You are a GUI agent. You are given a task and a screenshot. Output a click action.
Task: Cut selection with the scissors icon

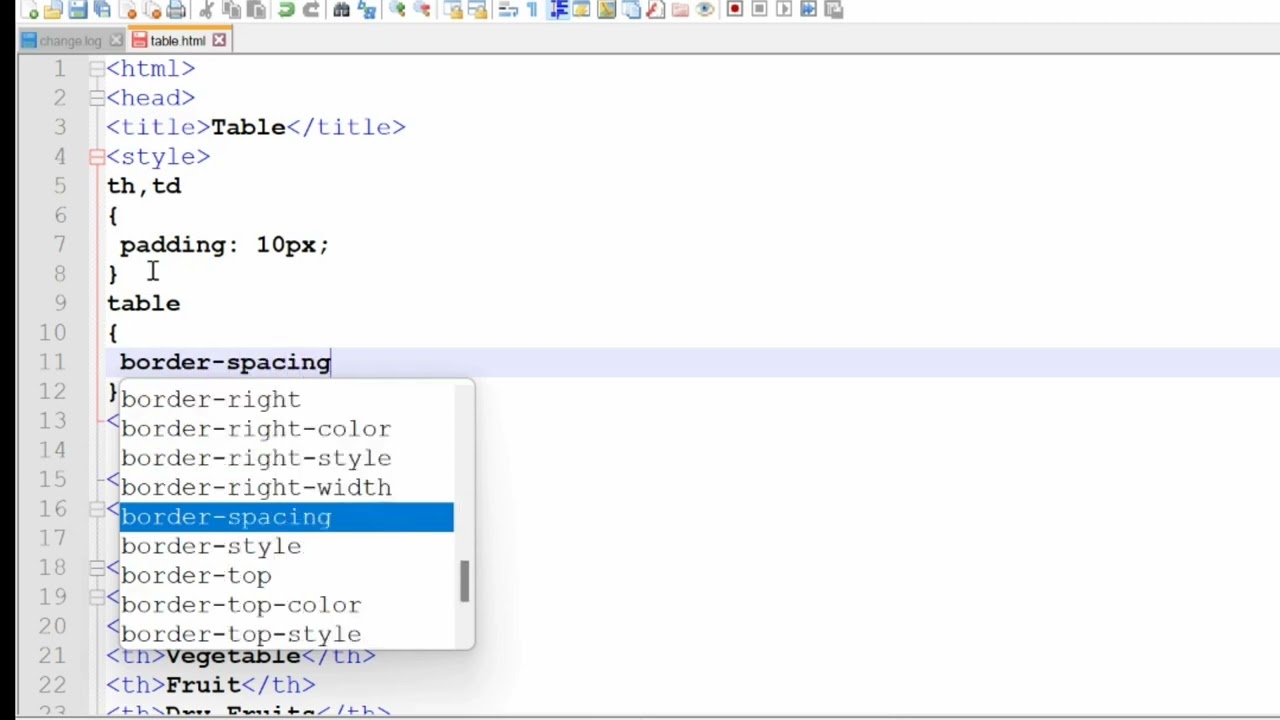(207, 10)
